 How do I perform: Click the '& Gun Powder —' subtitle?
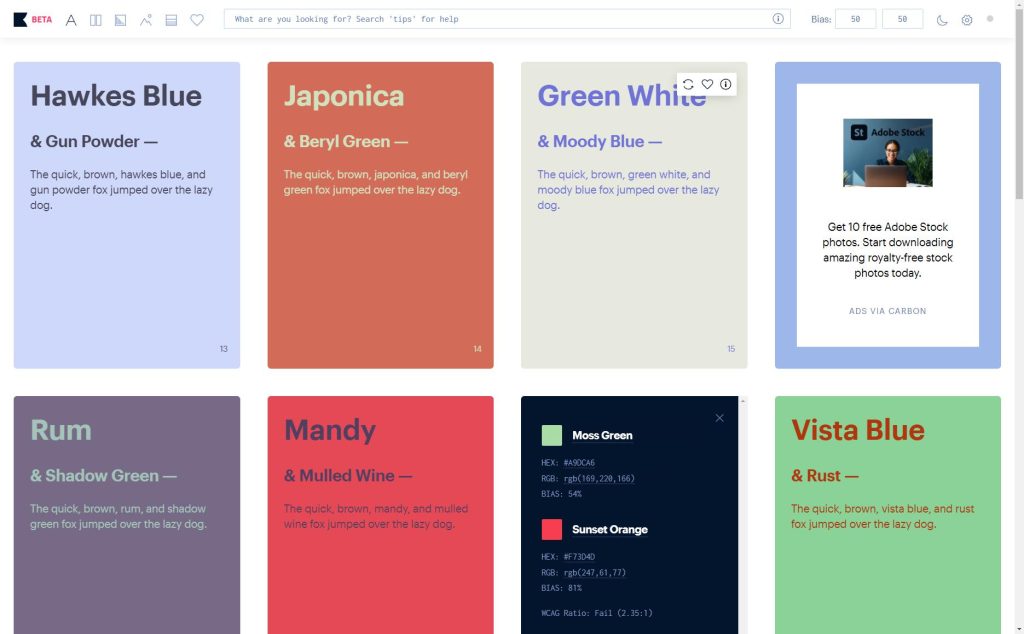pos(94,142)
